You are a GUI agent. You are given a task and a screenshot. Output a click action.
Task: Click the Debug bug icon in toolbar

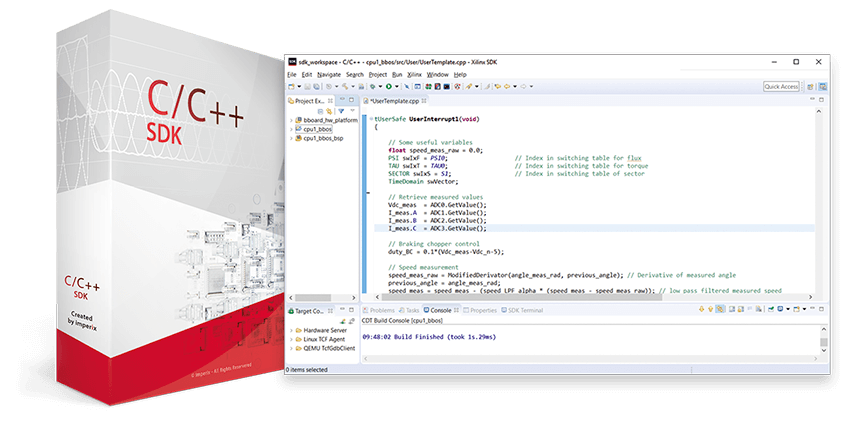click(x=374, y=87)
